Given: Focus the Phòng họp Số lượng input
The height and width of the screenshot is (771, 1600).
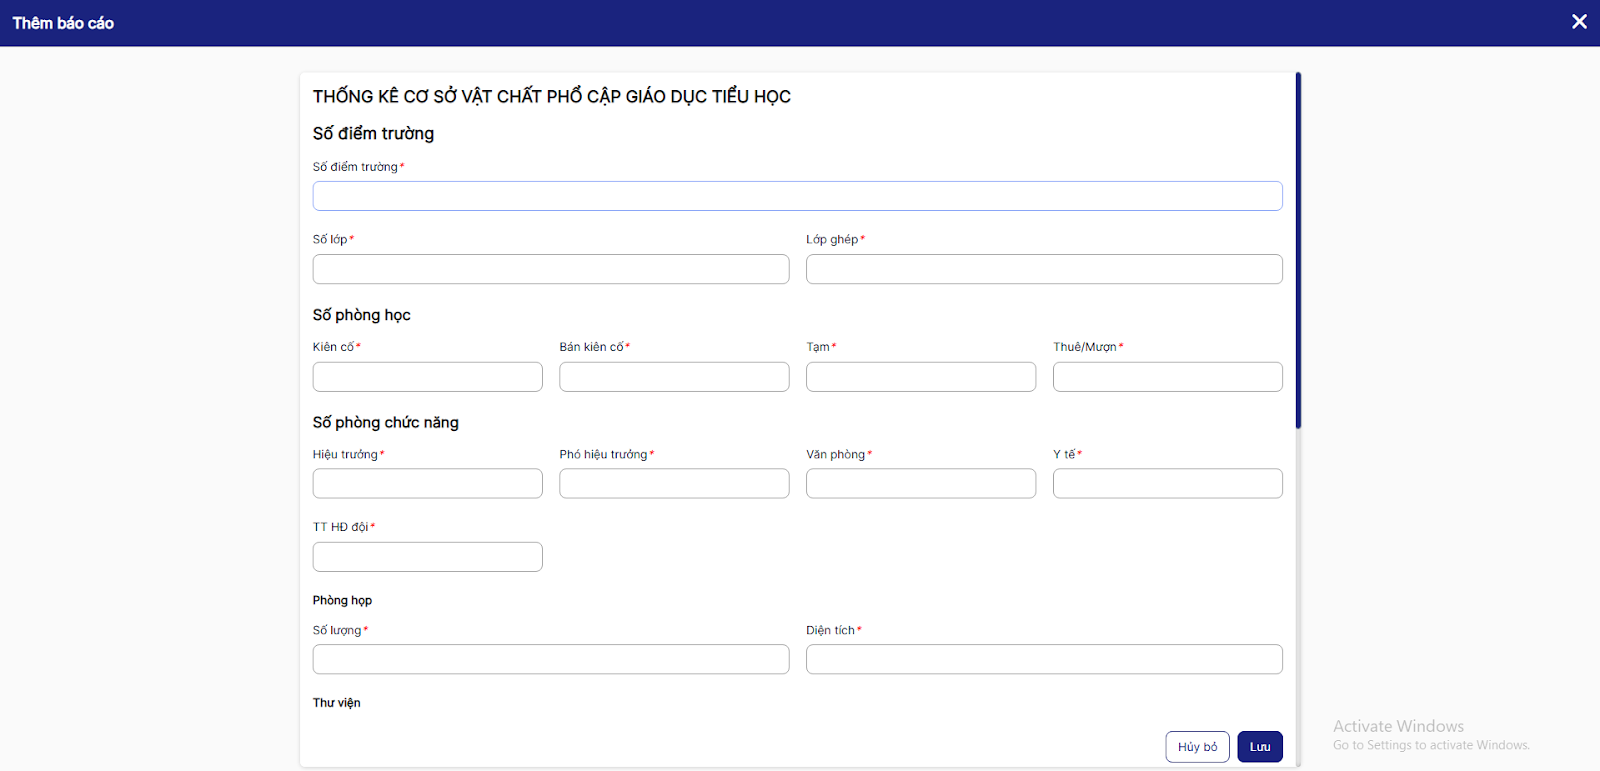Looking at the screenshot, I should (550, 659).
